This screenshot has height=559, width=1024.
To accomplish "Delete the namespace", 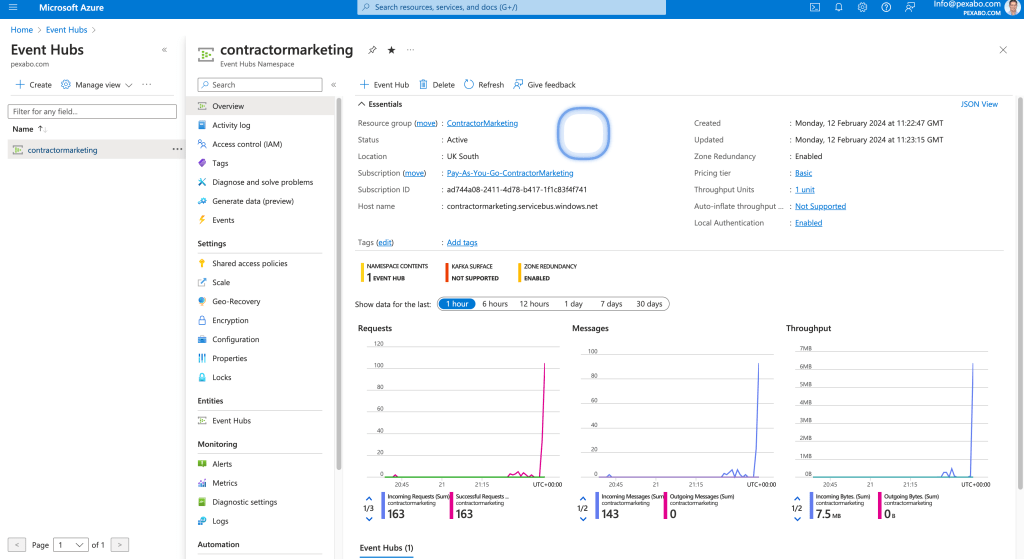I will coord(437,85).
